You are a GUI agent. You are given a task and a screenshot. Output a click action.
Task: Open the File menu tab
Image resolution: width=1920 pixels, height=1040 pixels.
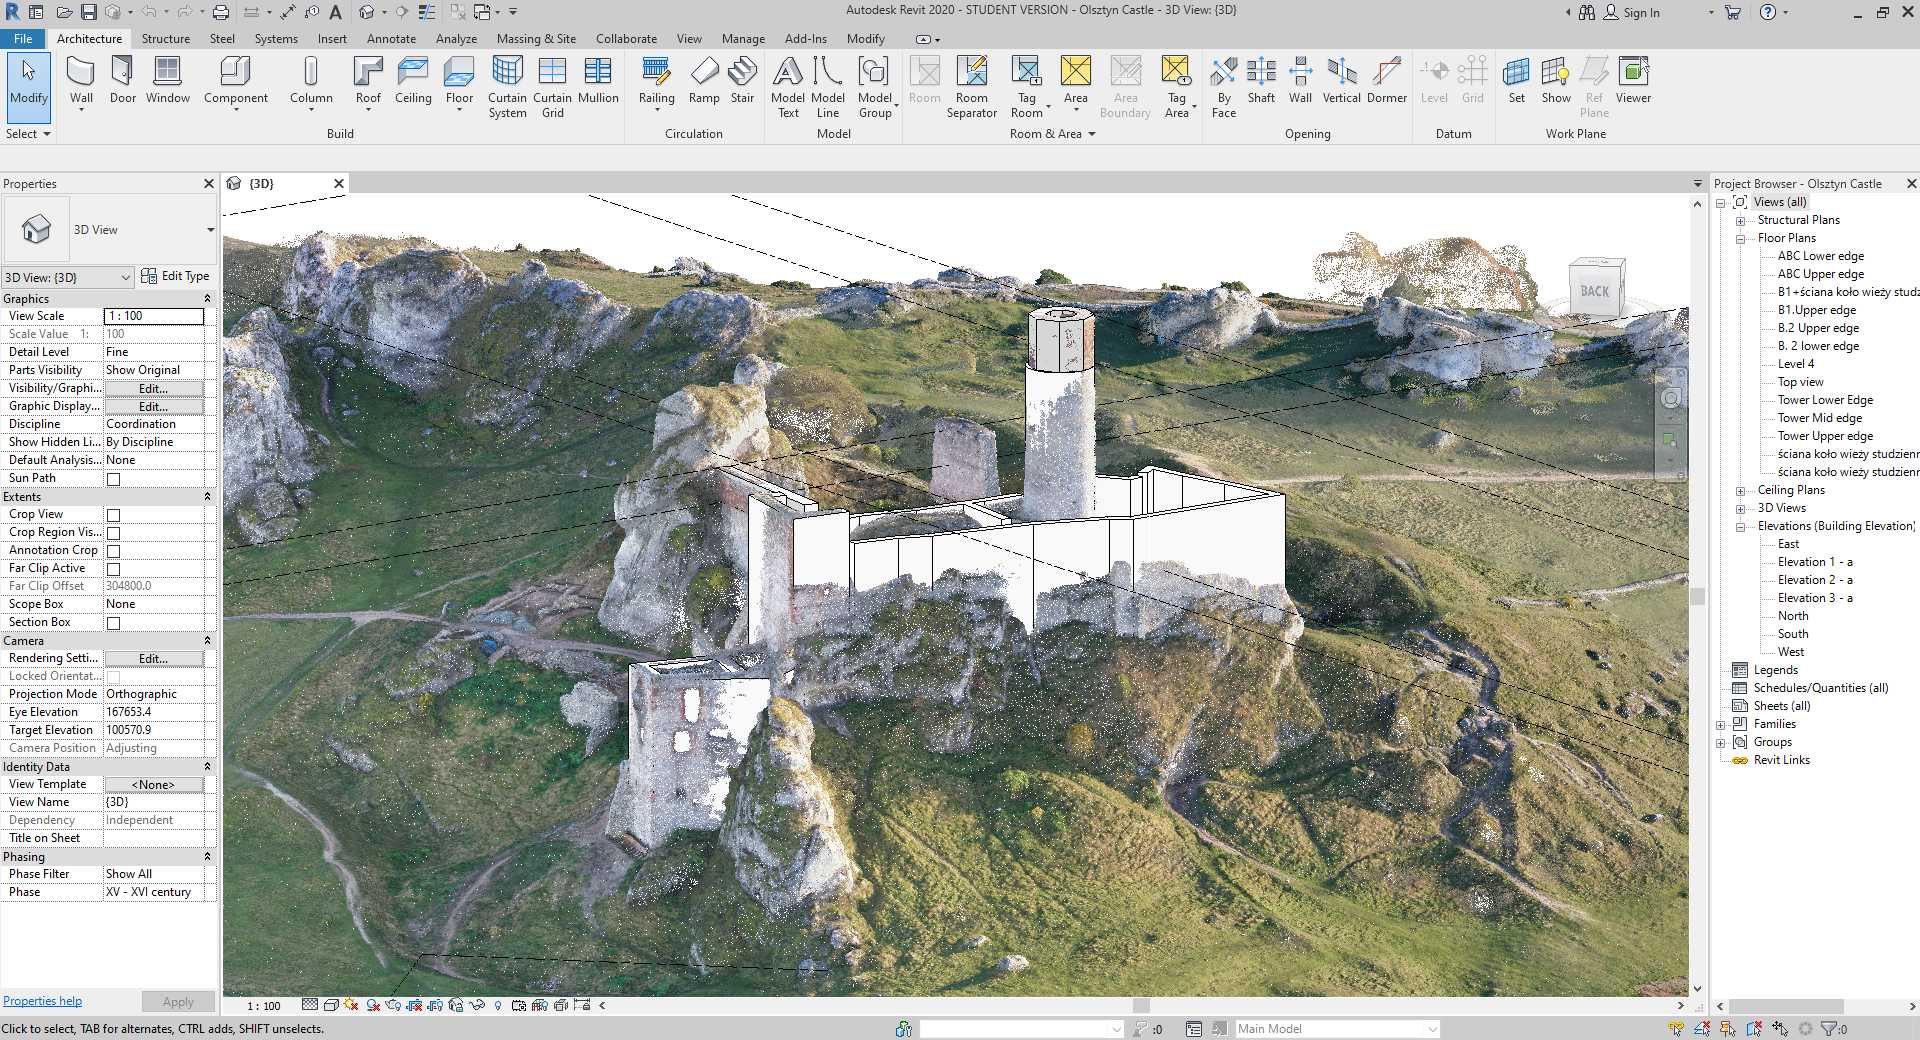pyautogui.click(x=23, y=39)
